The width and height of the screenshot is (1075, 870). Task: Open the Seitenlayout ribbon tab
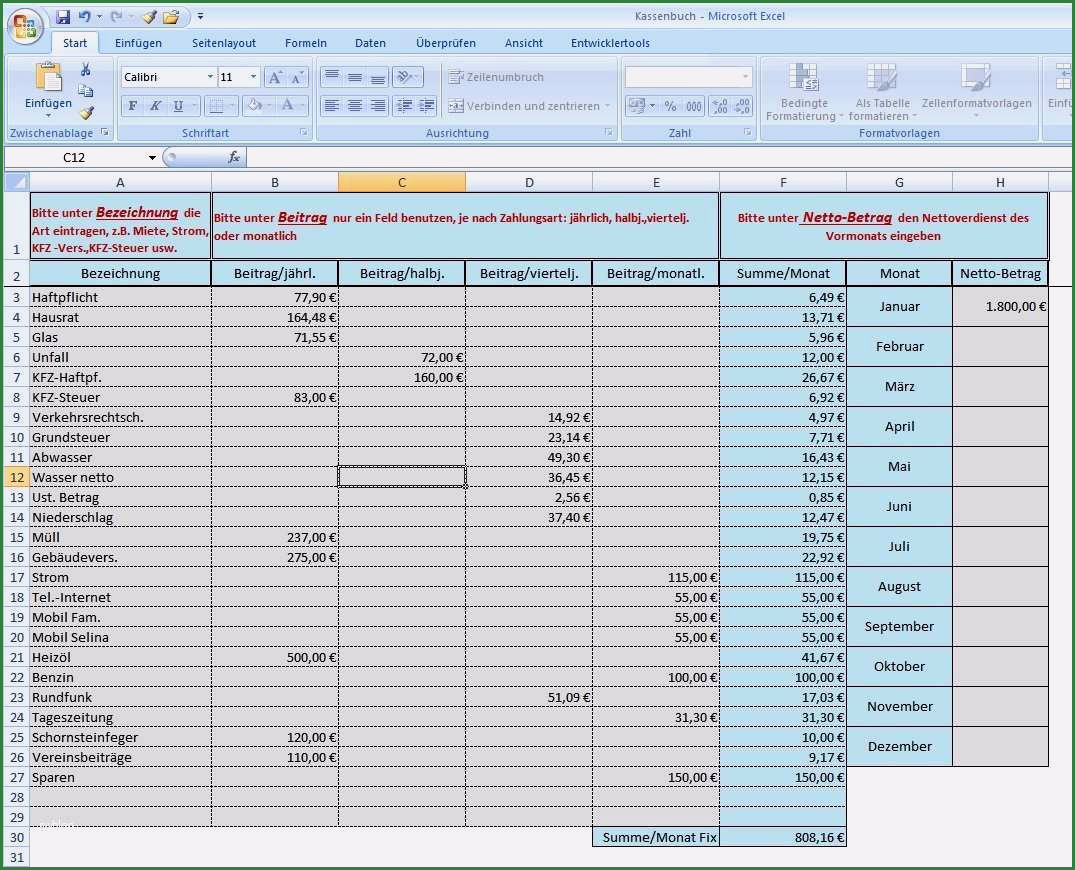click(224, 43)
